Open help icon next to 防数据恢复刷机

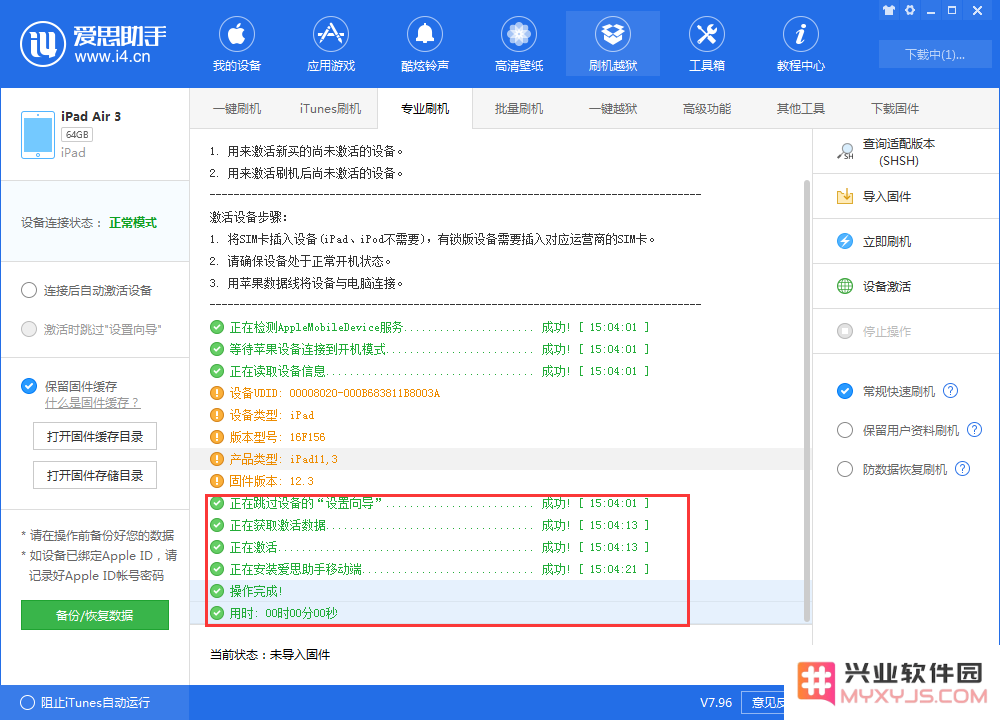[x=962, y=469]
